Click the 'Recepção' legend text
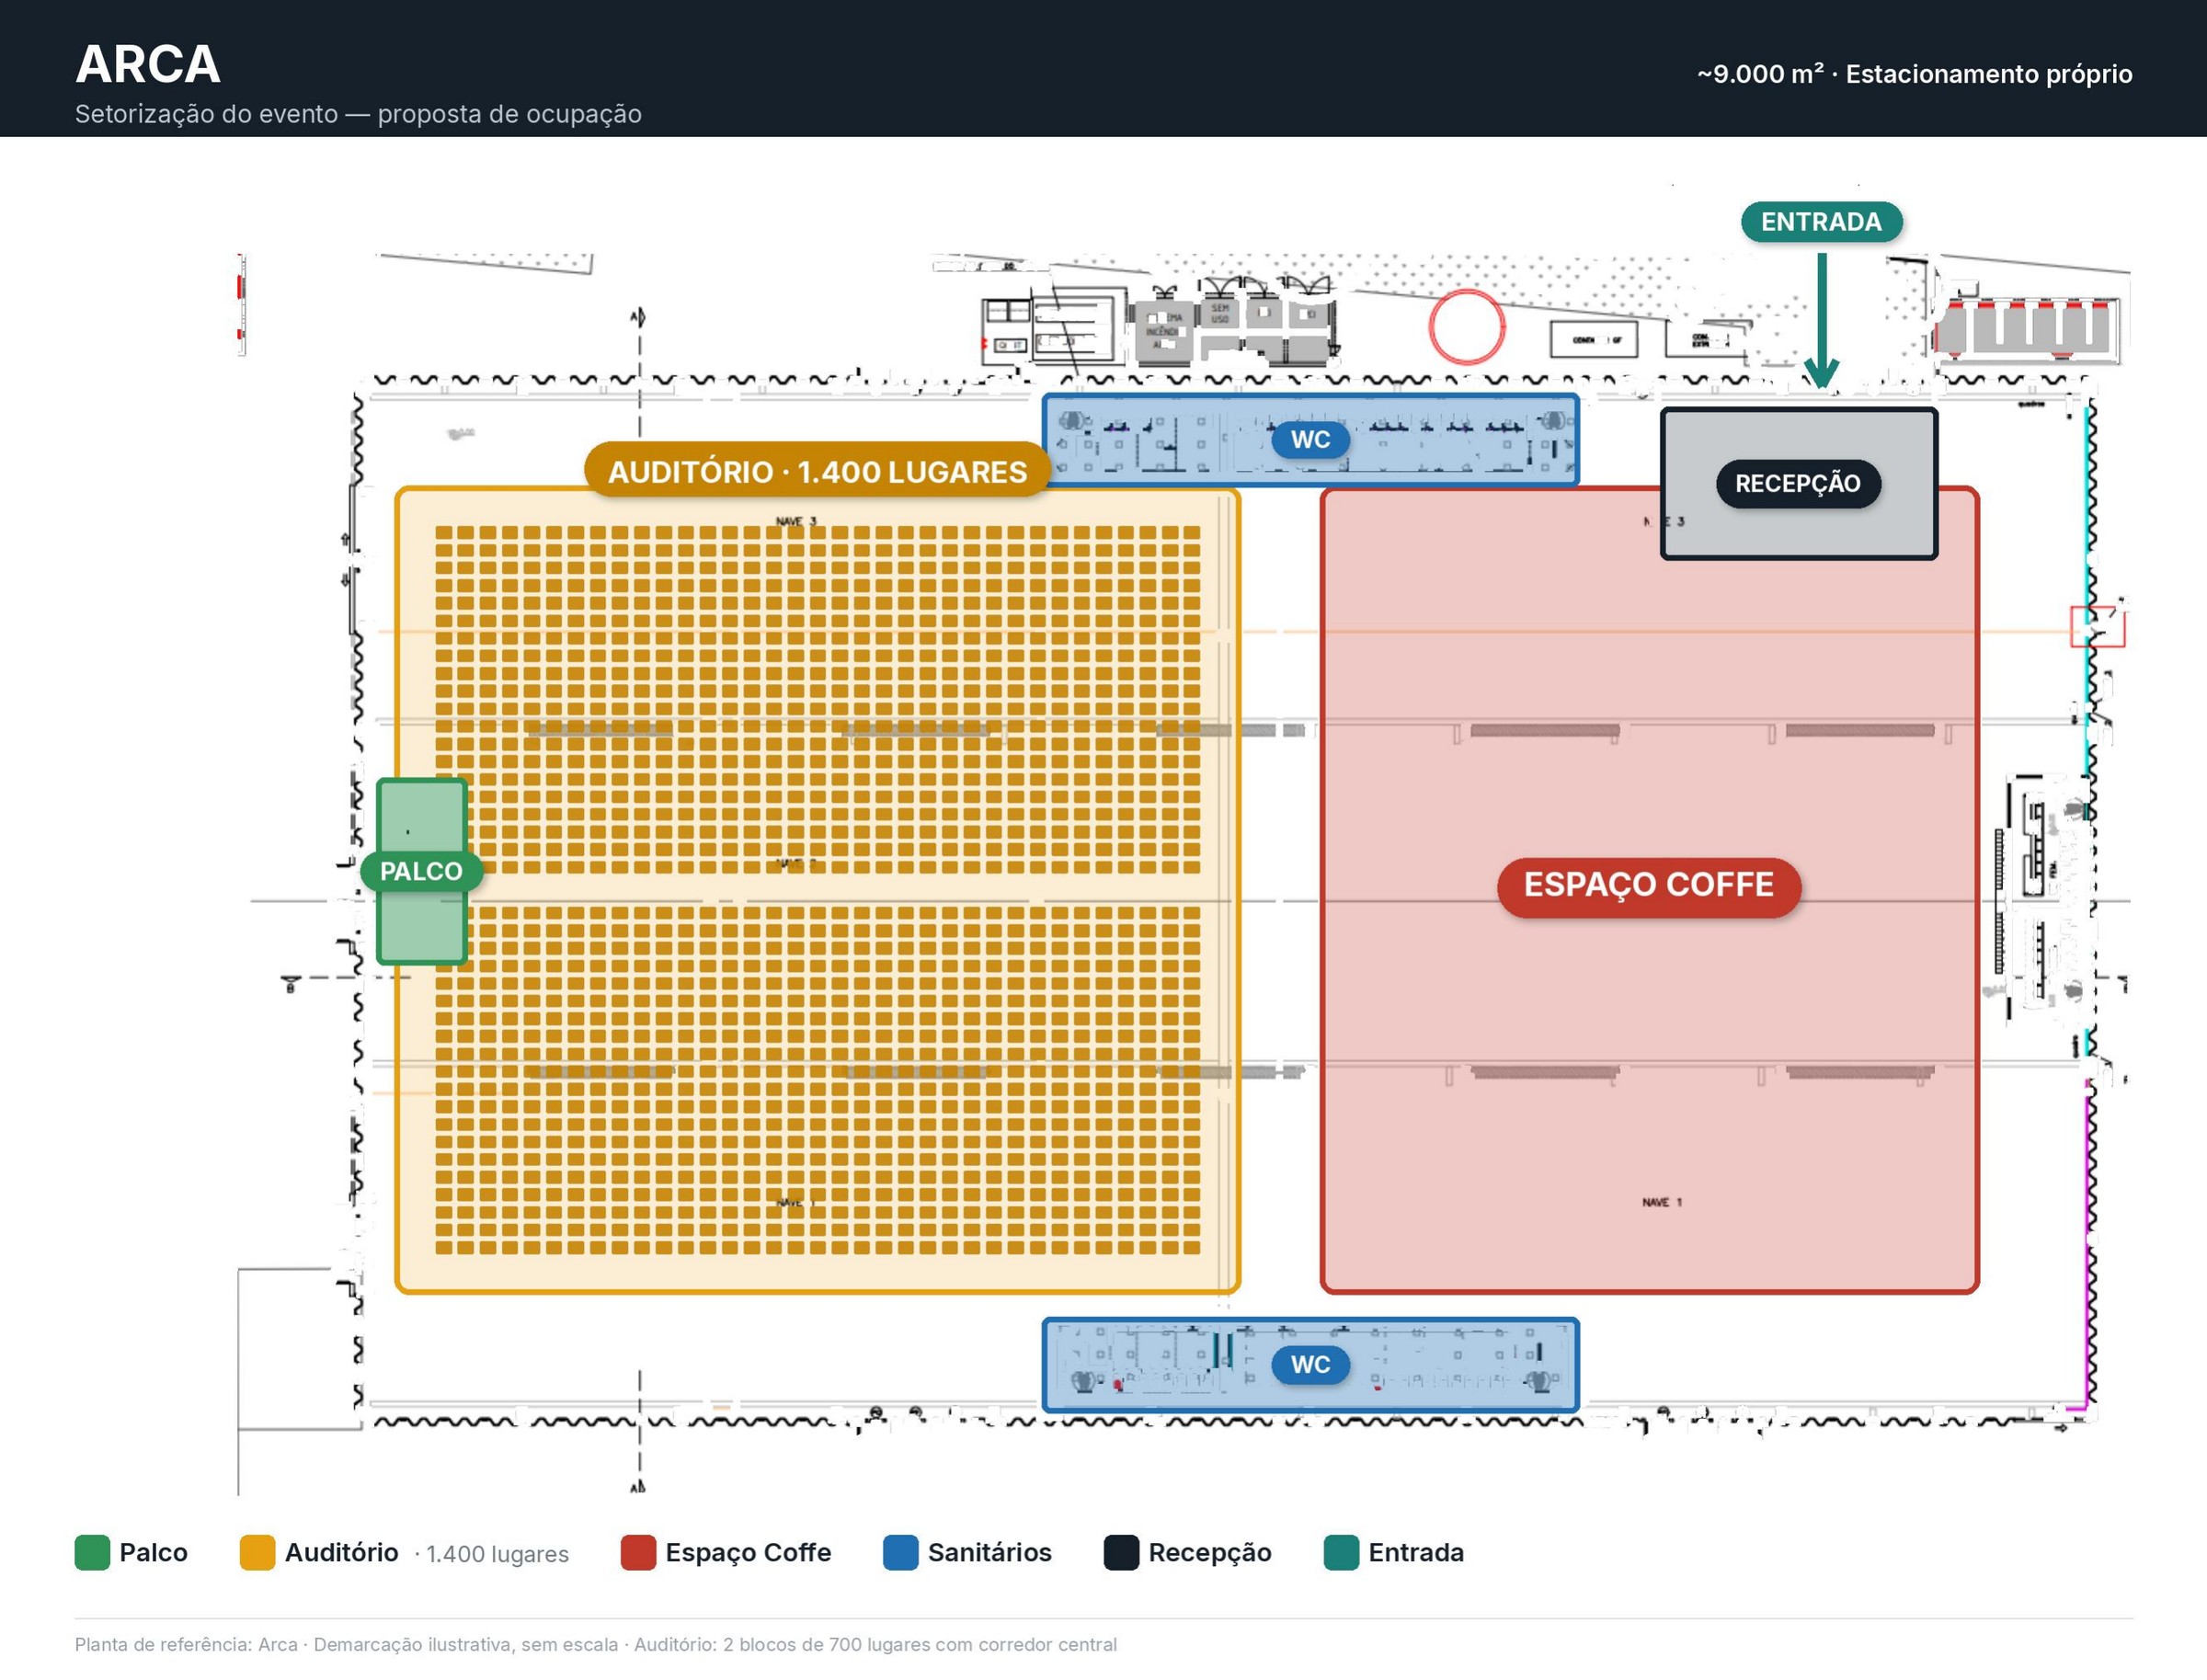The width and height of the screenshot is (2207, 1680). tap(1210, 1553)
